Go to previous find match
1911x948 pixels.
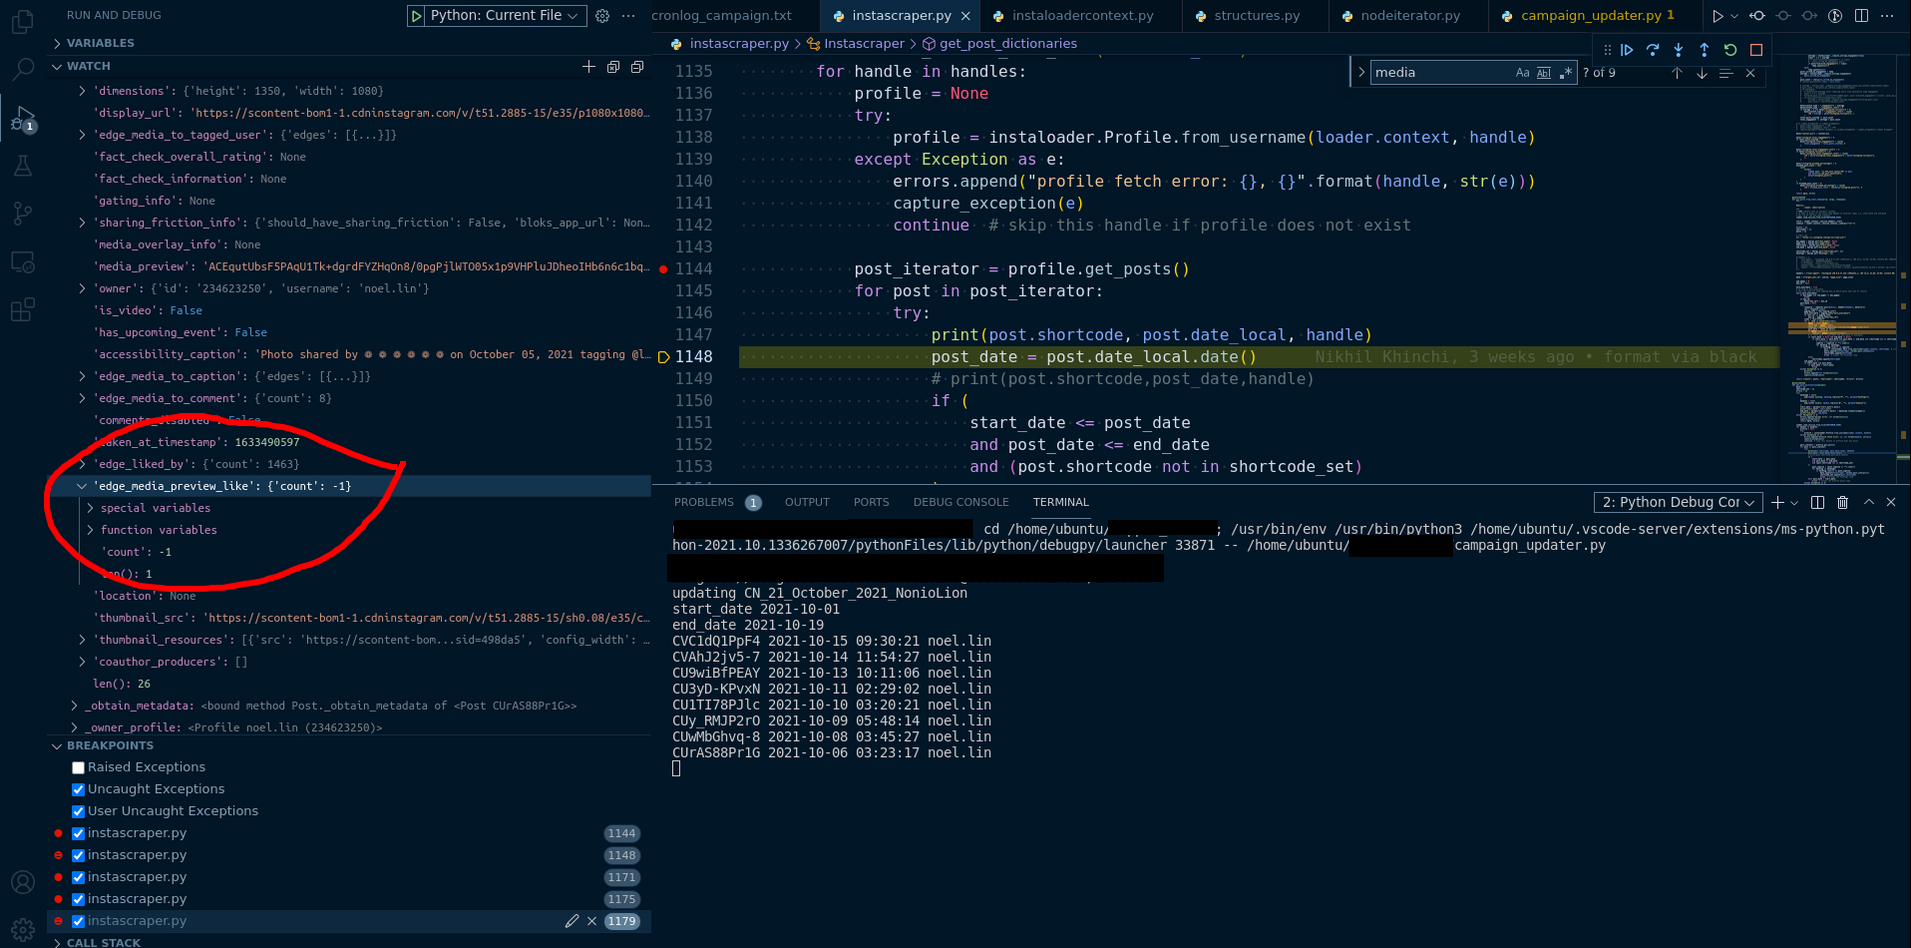(1677, 73)
